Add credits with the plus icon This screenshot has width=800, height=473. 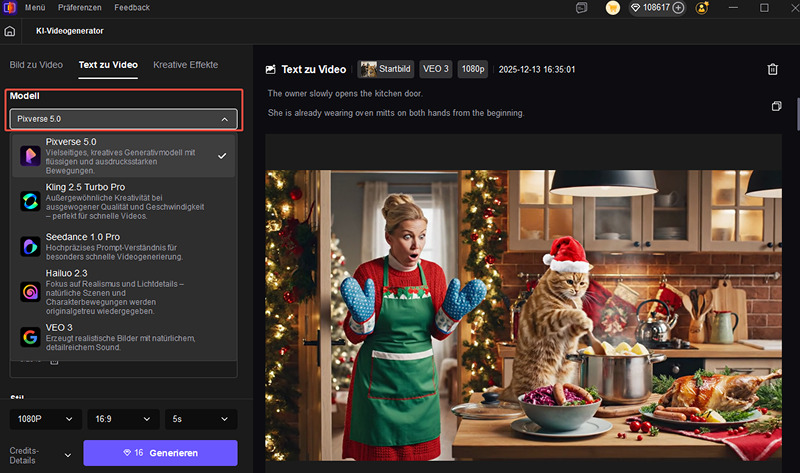[678, 8]
